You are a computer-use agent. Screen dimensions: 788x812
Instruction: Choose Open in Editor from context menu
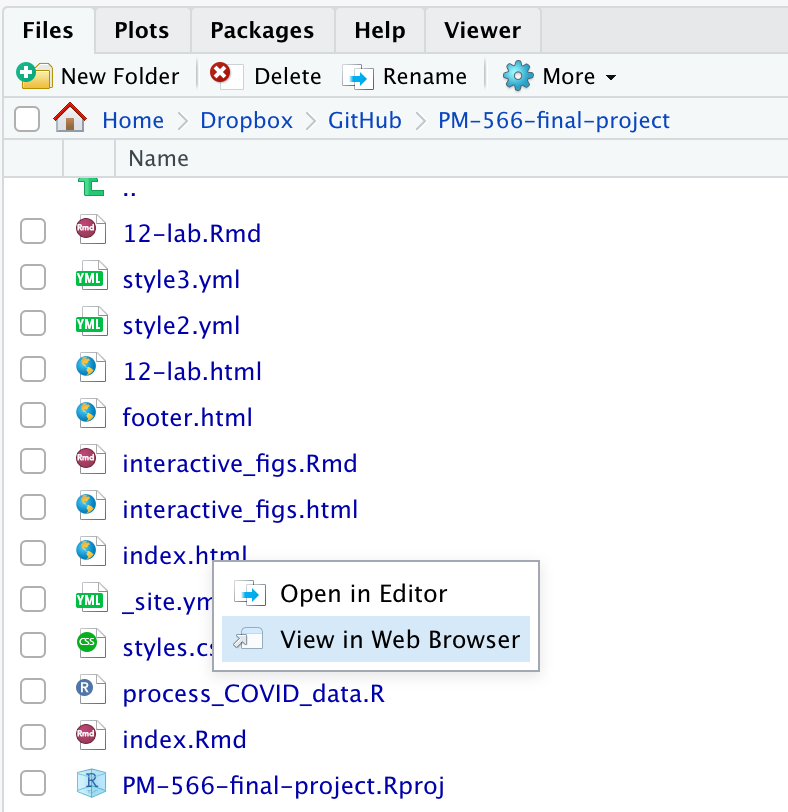376,593
